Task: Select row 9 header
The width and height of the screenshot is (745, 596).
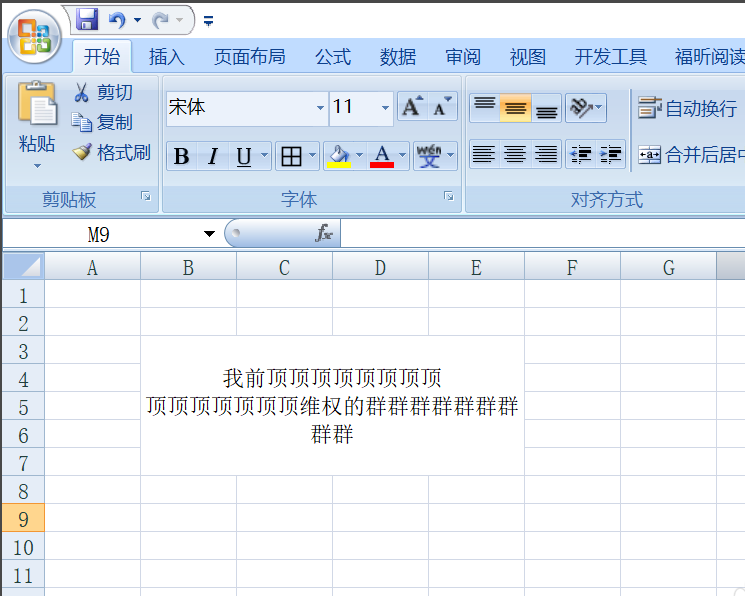Action: [23, 519]
